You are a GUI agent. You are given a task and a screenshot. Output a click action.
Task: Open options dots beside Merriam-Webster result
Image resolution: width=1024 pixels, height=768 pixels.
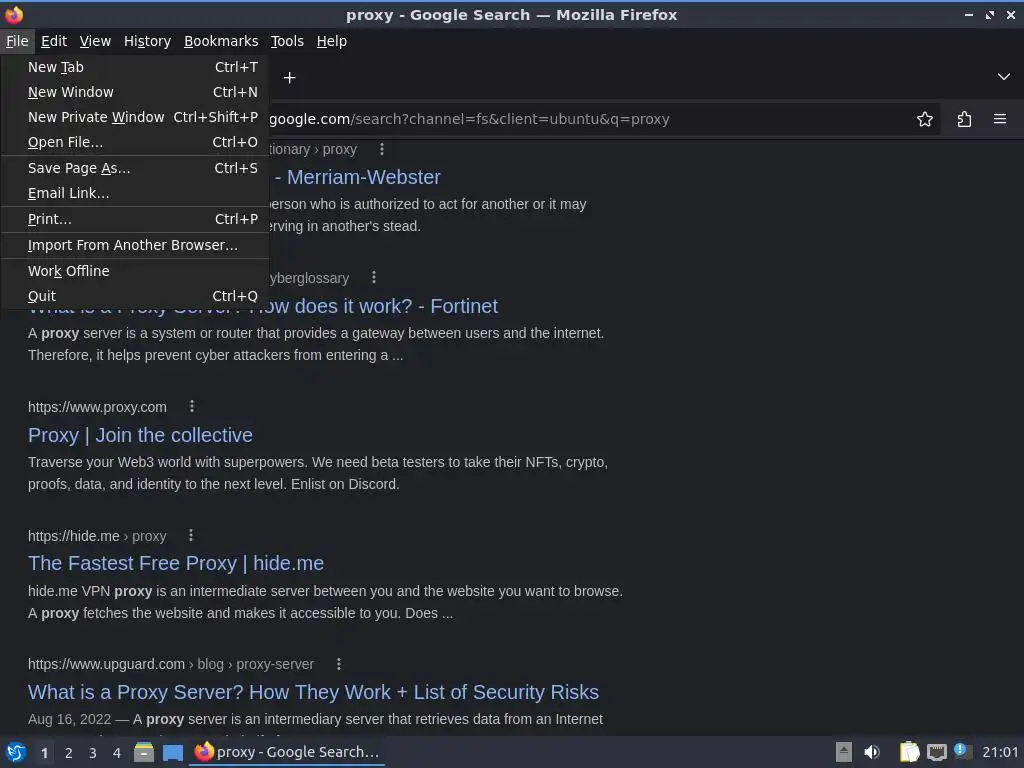381,150
